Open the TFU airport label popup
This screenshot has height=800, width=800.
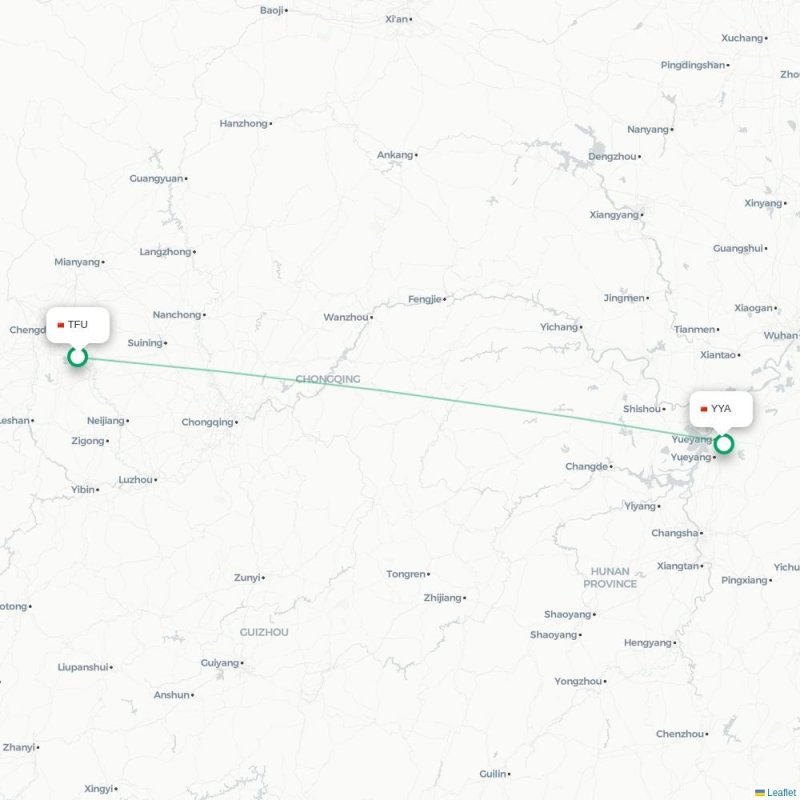point(78,325)
